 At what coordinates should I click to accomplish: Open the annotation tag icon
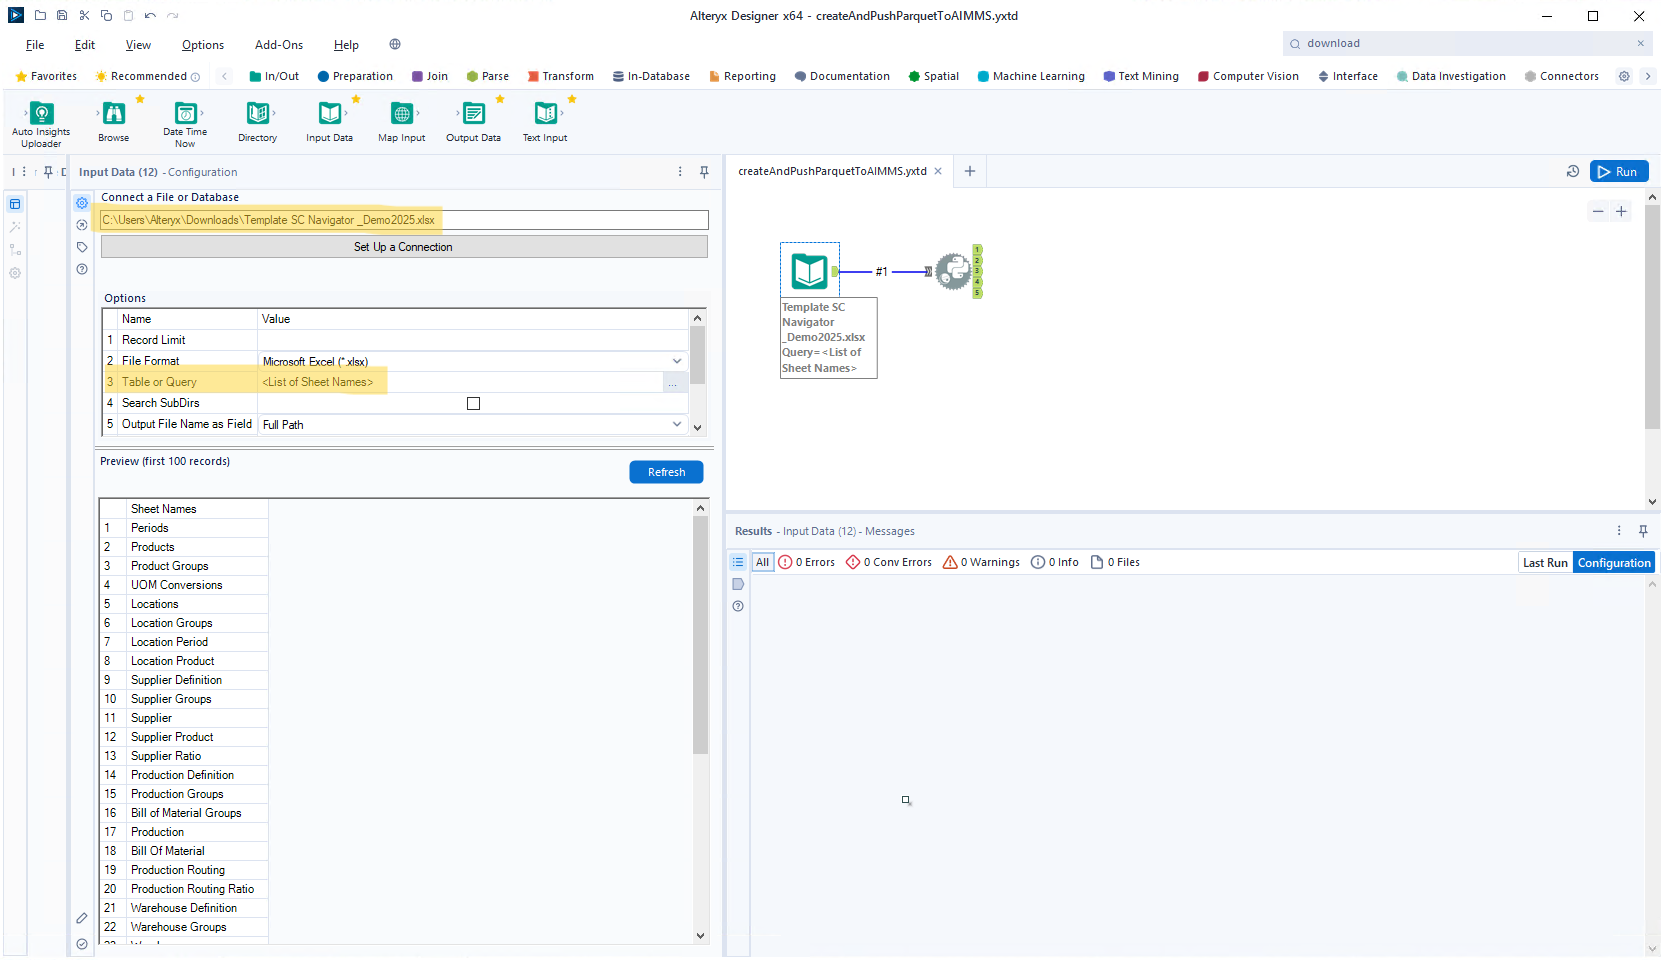click(x=82, y=247)
